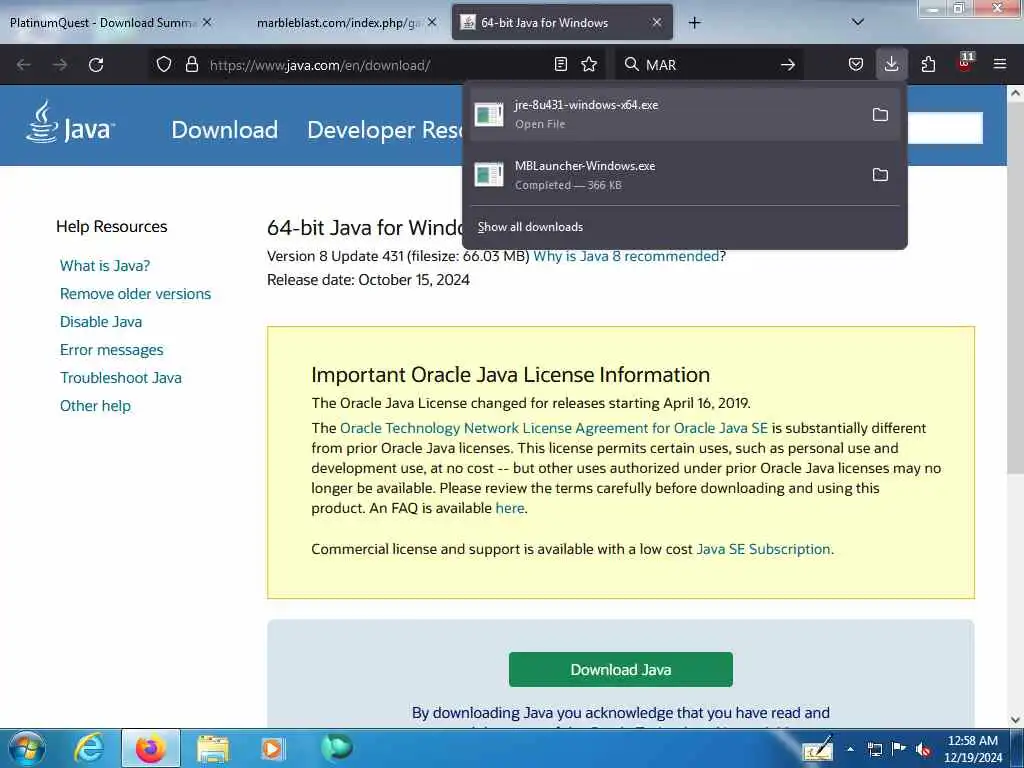
Task: Open the green marble app taskbar icon
Action: point(337,747)
